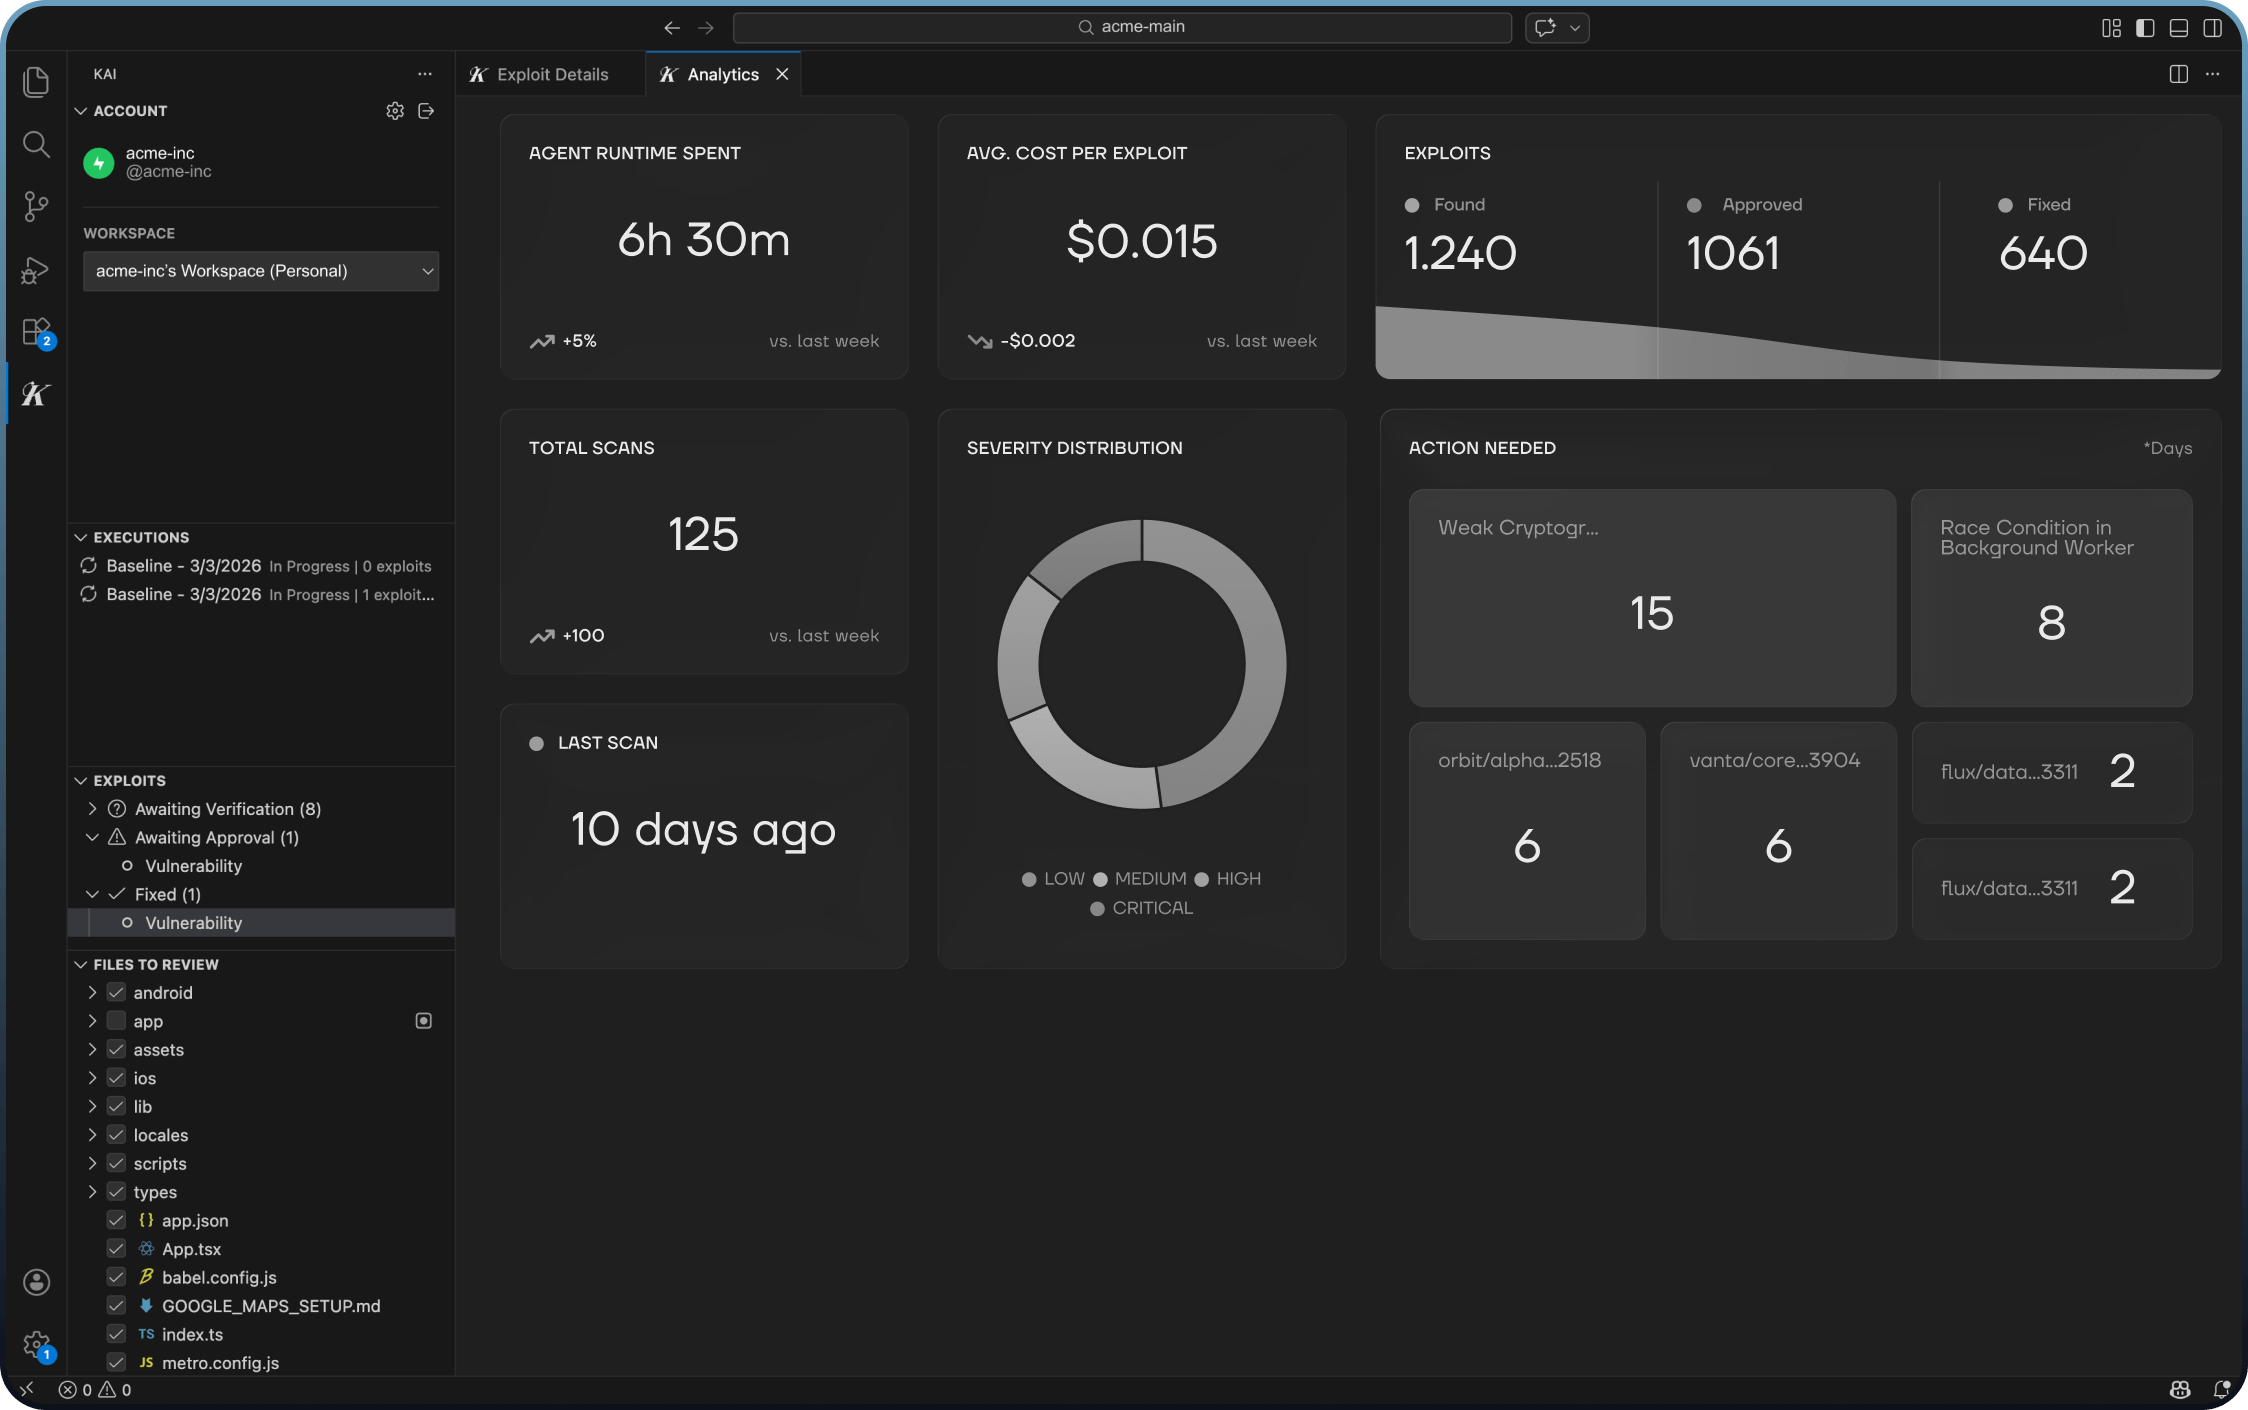The image size is (2248, 1410).
Task: Select the KAI icon in the activity bar
Action: pos(36,393)
